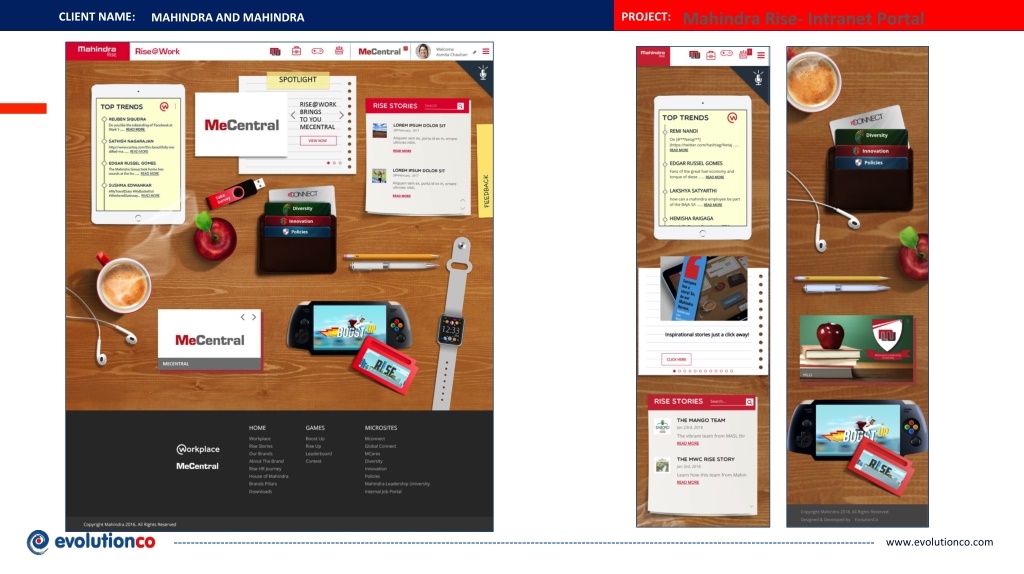1024x574 pixels.
Task: Open Policies card in desktop wallet
Action: (297, 232)
